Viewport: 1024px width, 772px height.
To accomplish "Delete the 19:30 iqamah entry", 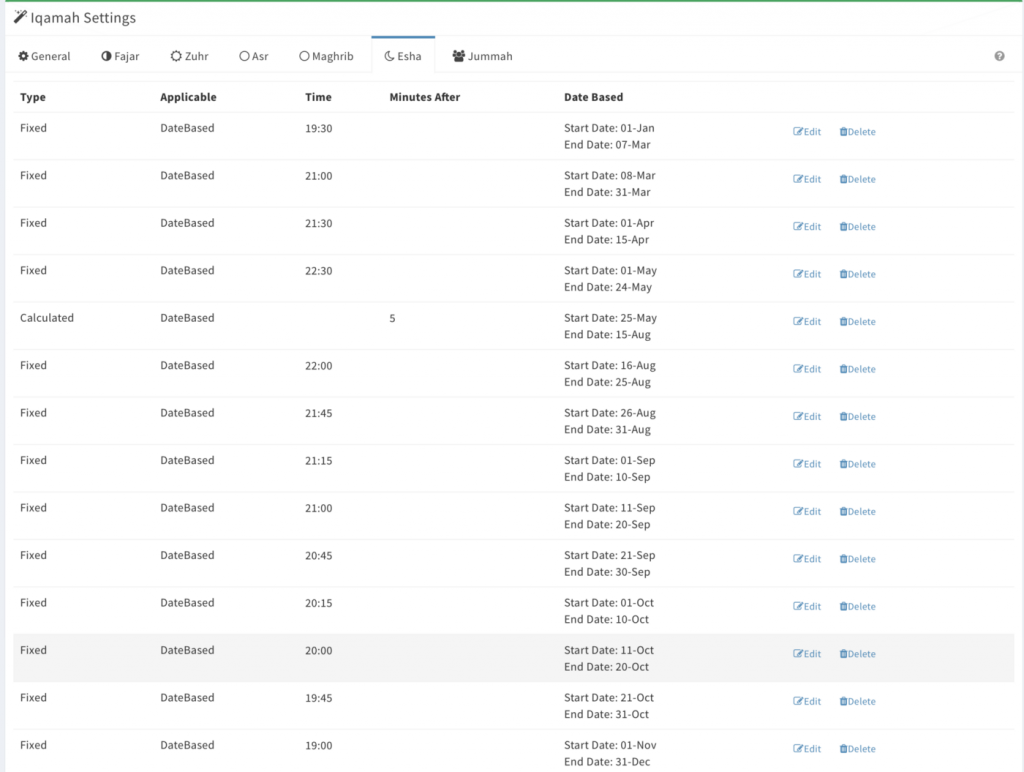I will pos(857,132).
